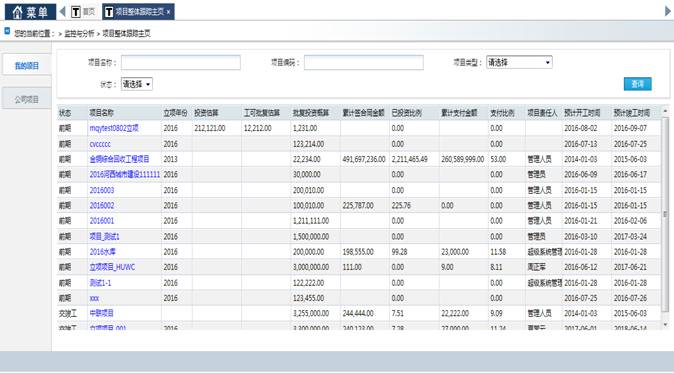Open the 公司项目 side tab
Screen dimensions: 674x373
(27, 99)
